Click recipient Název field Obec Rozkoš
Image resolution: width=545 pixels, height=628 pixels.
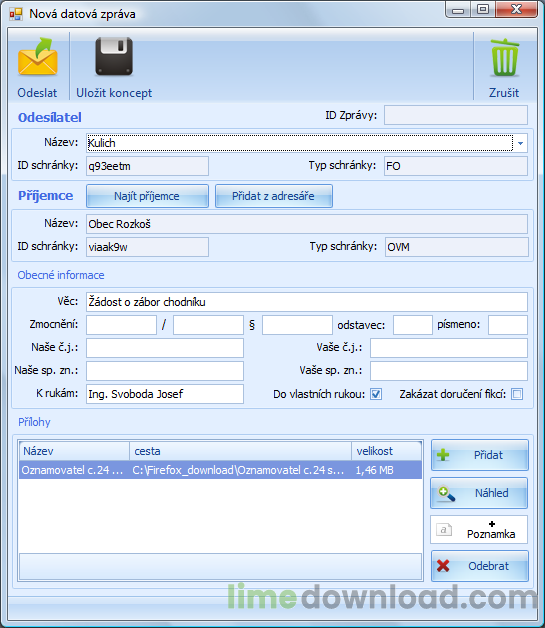click(x=307, y=224)
